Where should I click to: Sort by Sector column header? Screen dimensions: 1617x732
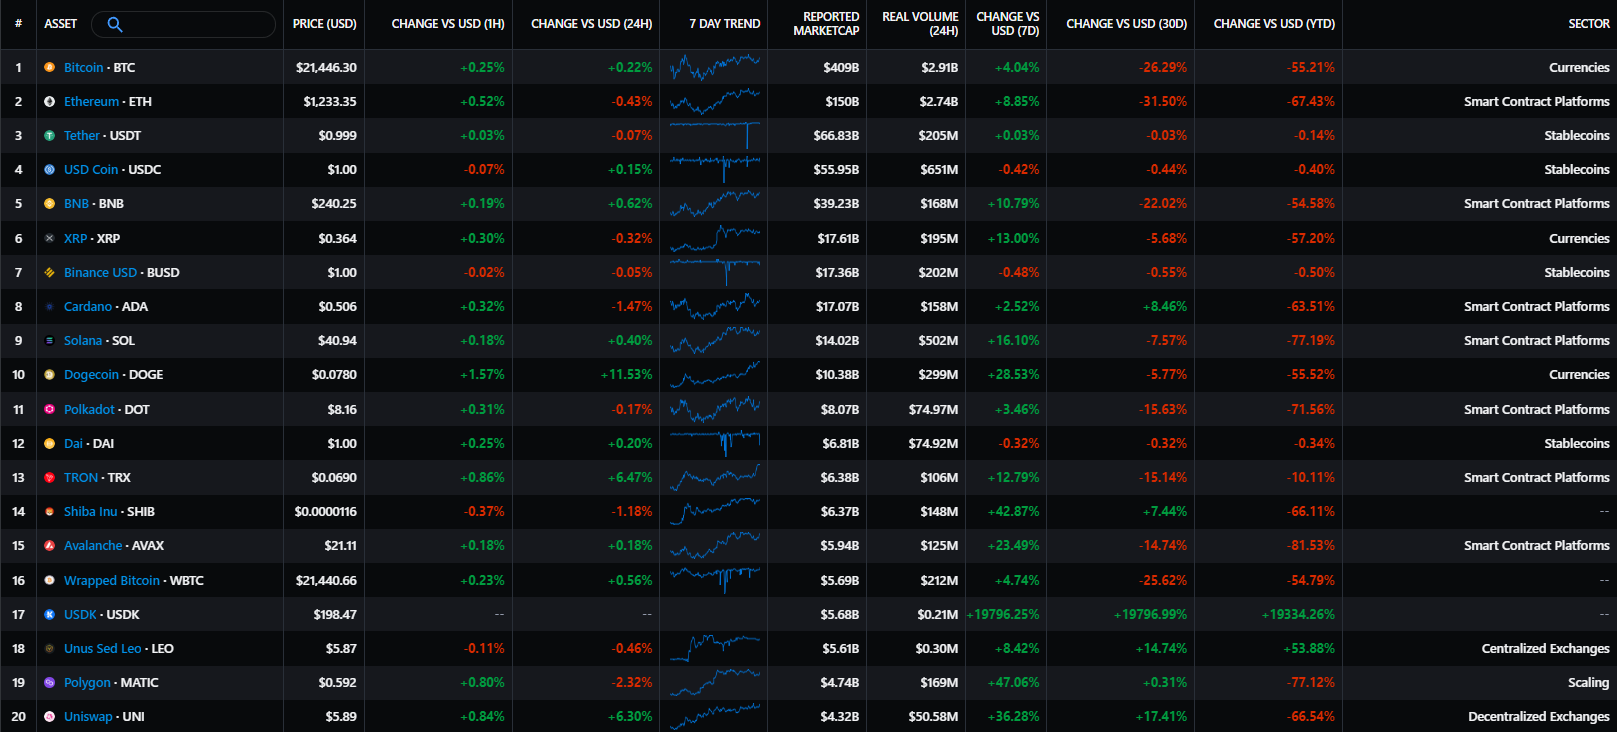point(1588,24)
